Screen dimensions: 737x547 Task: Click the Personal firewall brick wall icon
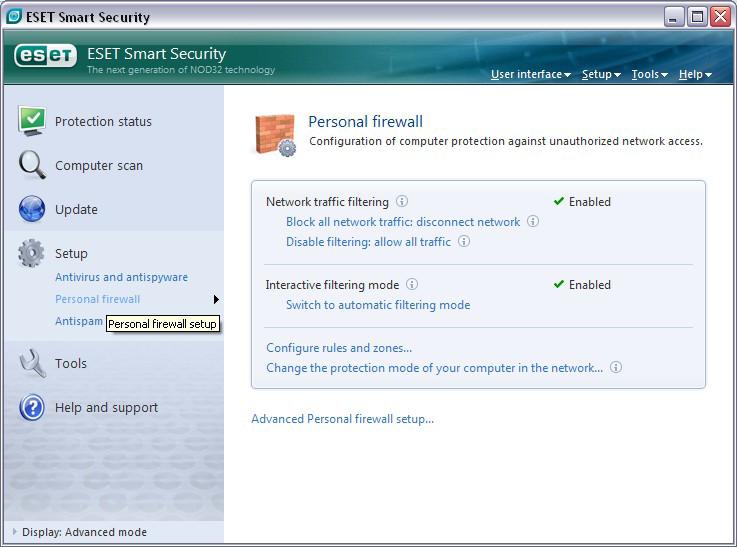pyautogui.click(x=276, y=135)
